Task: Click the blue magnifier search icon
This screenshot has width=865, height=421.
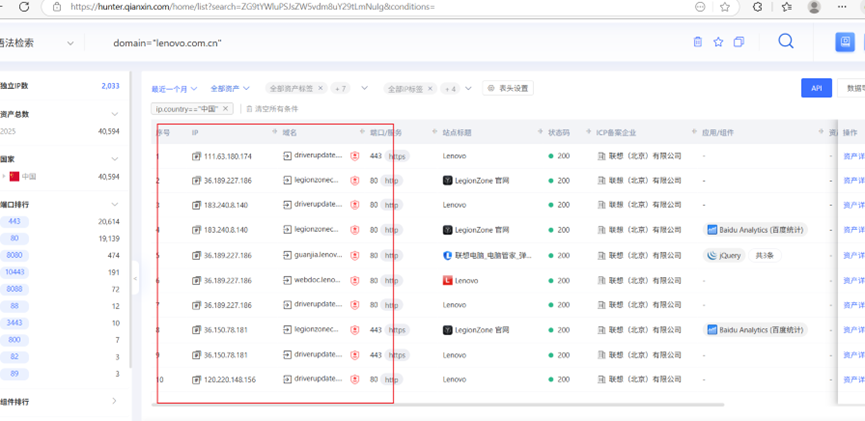Action: (786, 41)
